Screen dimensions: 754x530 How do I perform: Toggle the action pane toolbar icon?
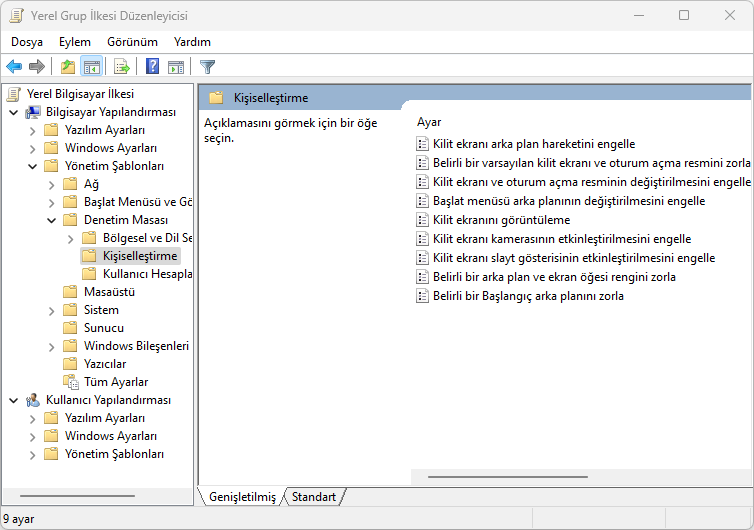click(176, 66)
